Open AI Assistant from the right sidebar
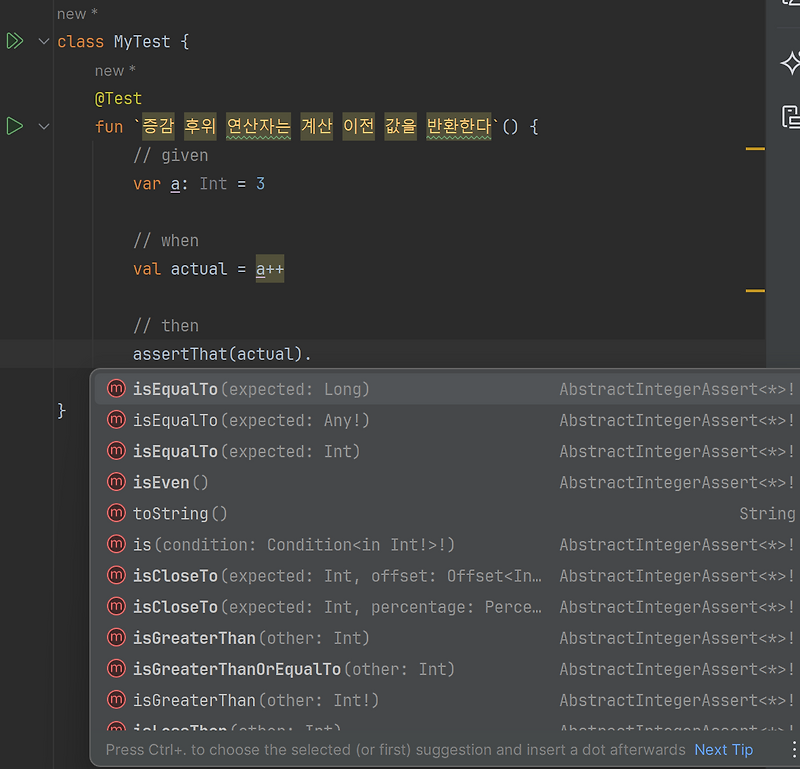This screenshot has width=800, height=769. (790, 63)
